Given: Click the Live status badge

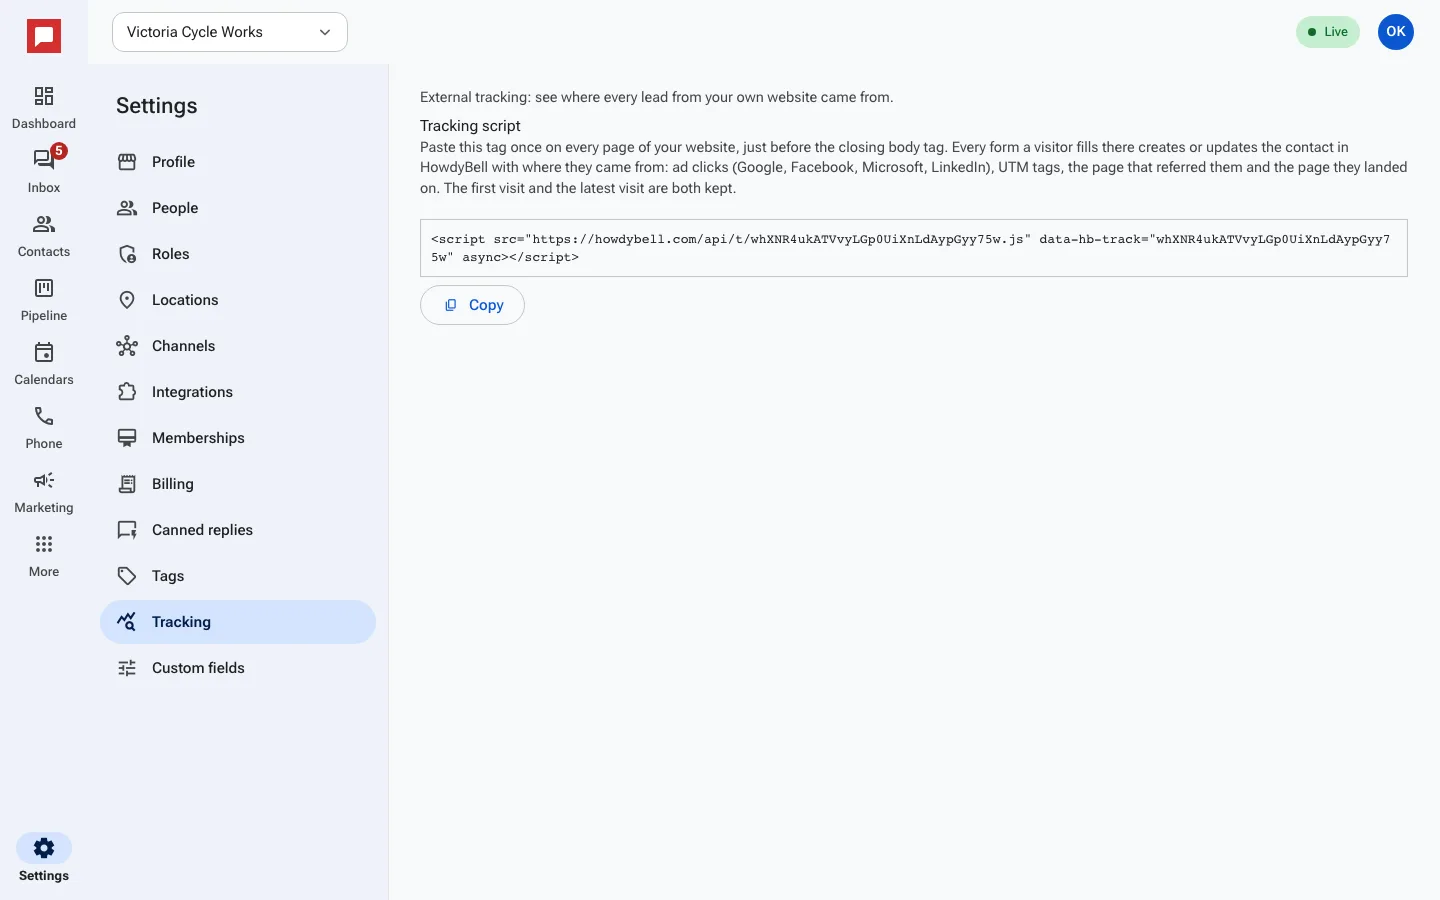Looking at the screenshot, I should 1328,32.
